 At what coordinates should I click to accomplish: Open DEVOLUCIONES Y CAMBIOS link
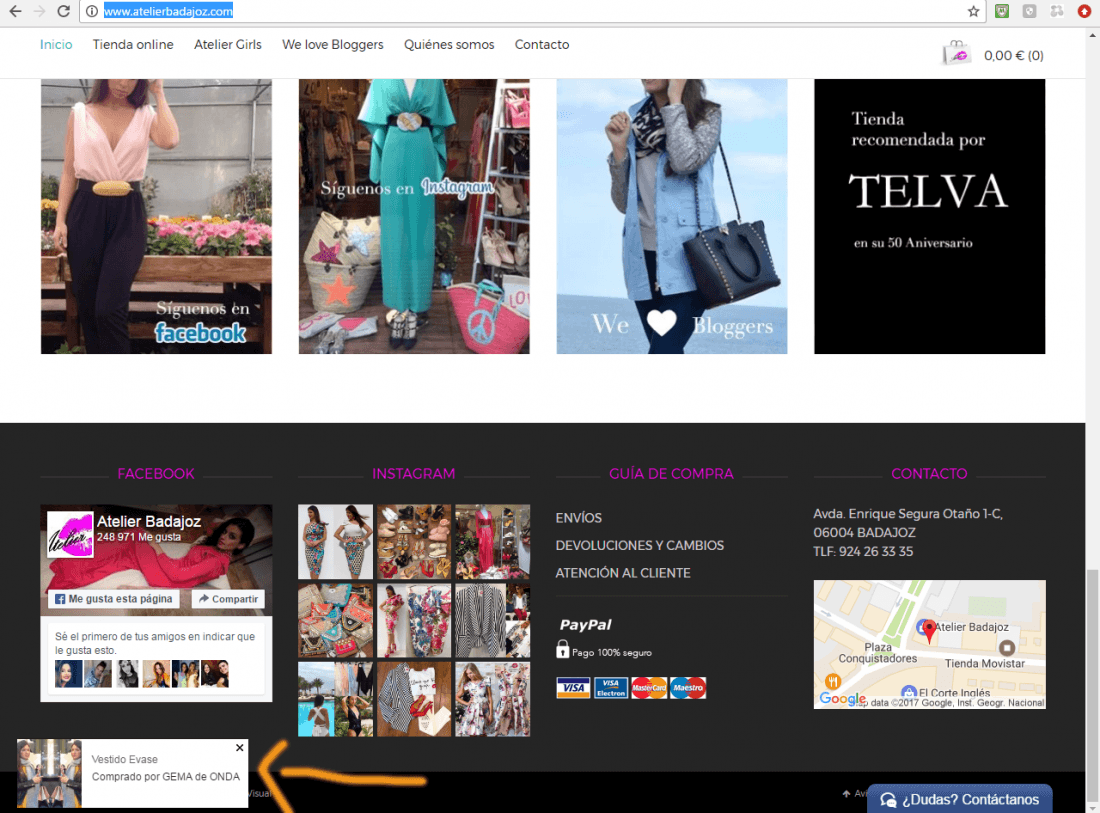pos(640,545)
